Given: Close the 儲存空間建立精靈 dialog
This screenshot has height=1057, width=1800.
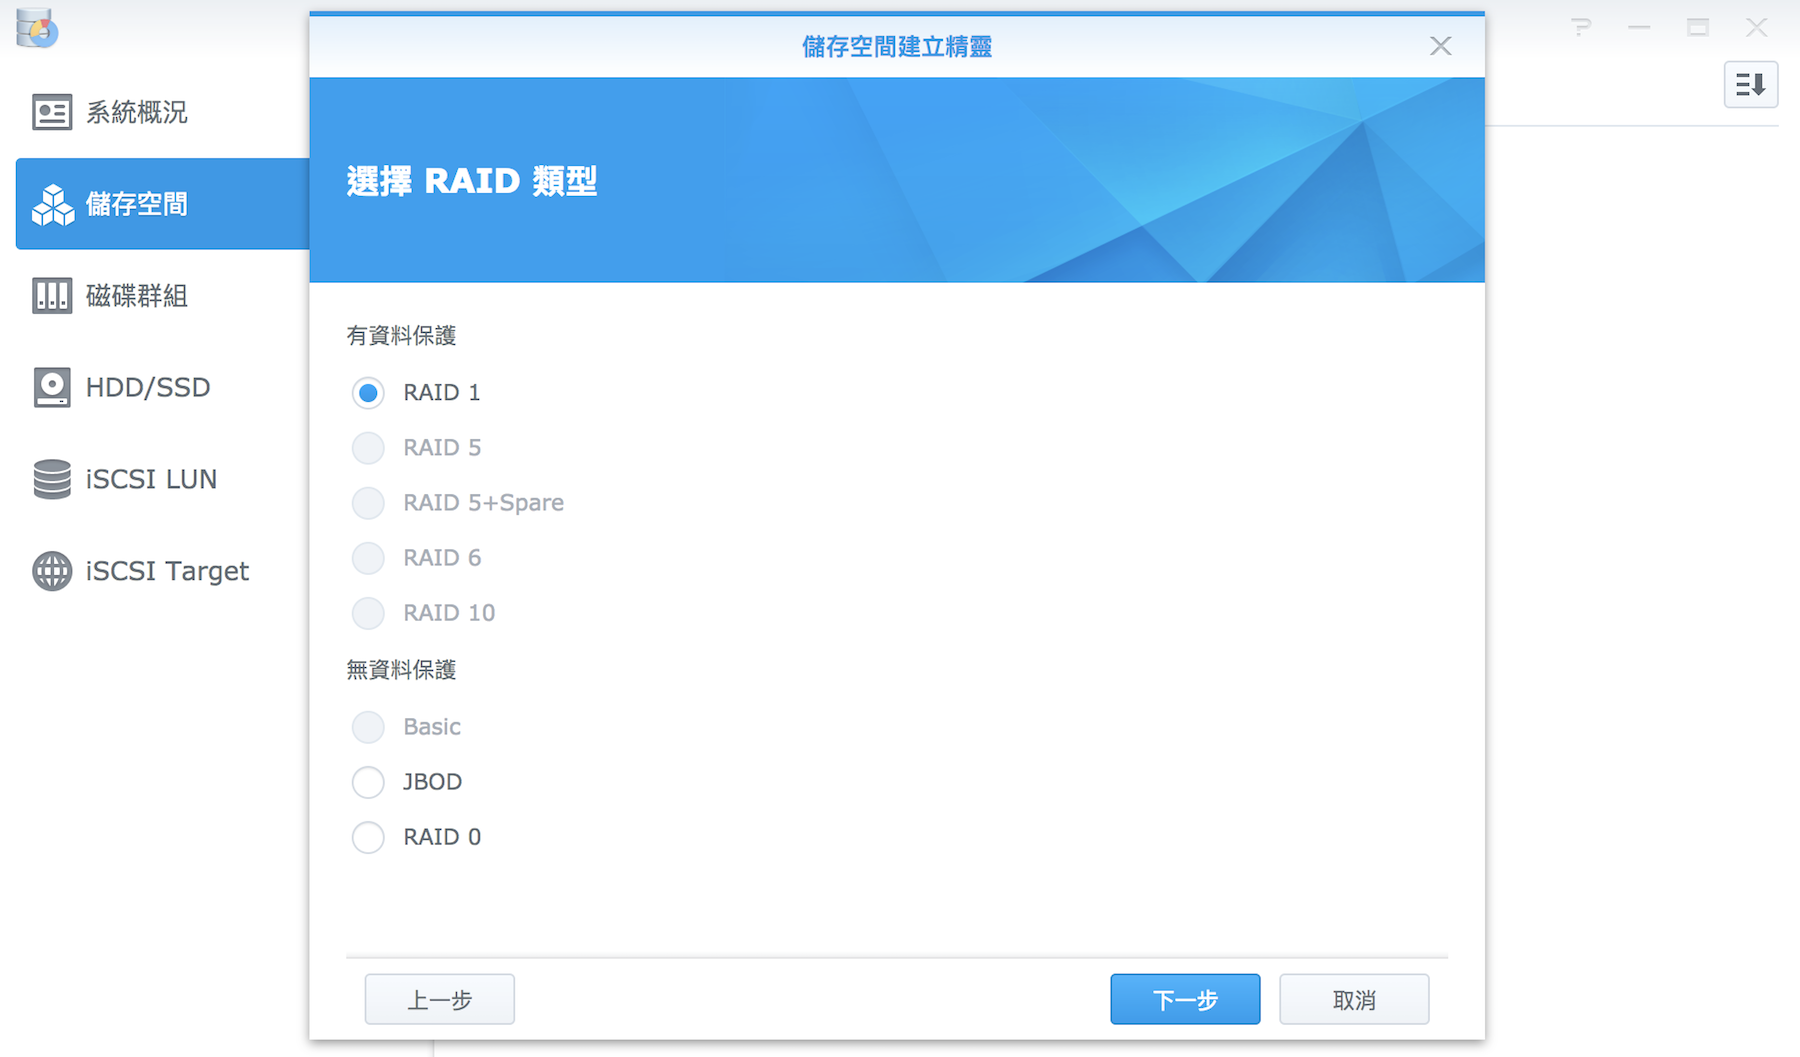Looking at the screenshot, I should [x=1440, y=46].
